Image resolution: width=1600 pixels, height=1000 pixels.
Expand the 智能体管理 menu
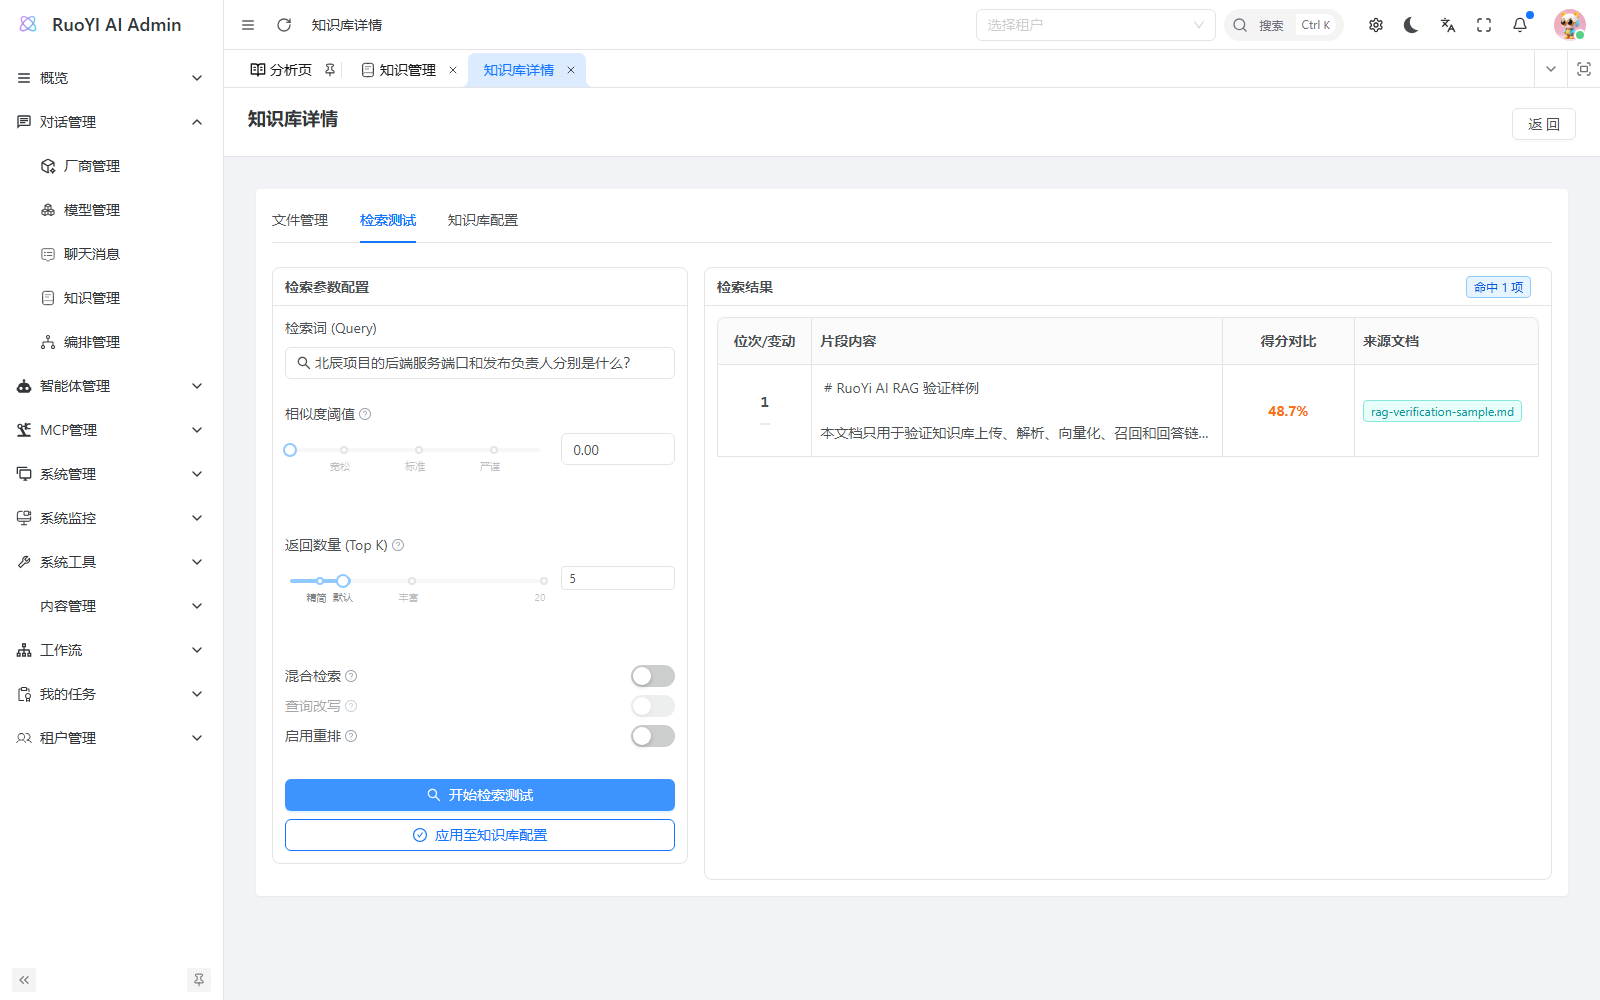pos(111,386)
